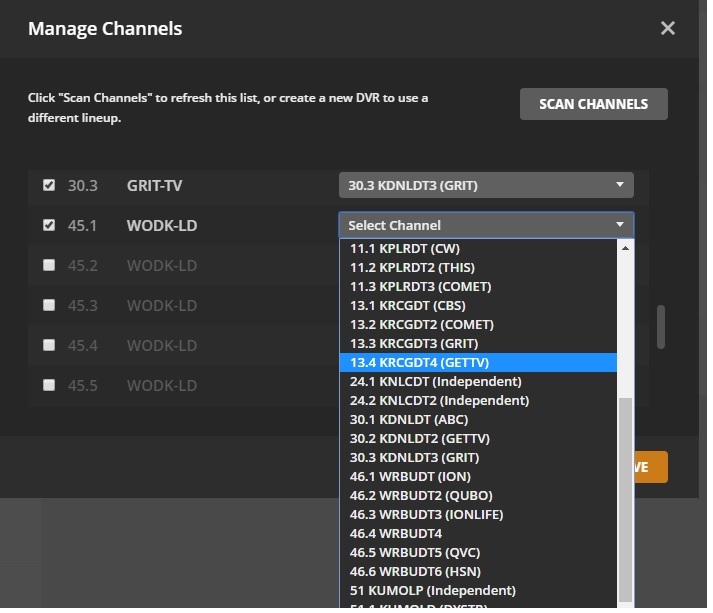This screenshot has width=713, height=613.
Task: Close the Manage Channels dialog
Action: tap(668, 28)
